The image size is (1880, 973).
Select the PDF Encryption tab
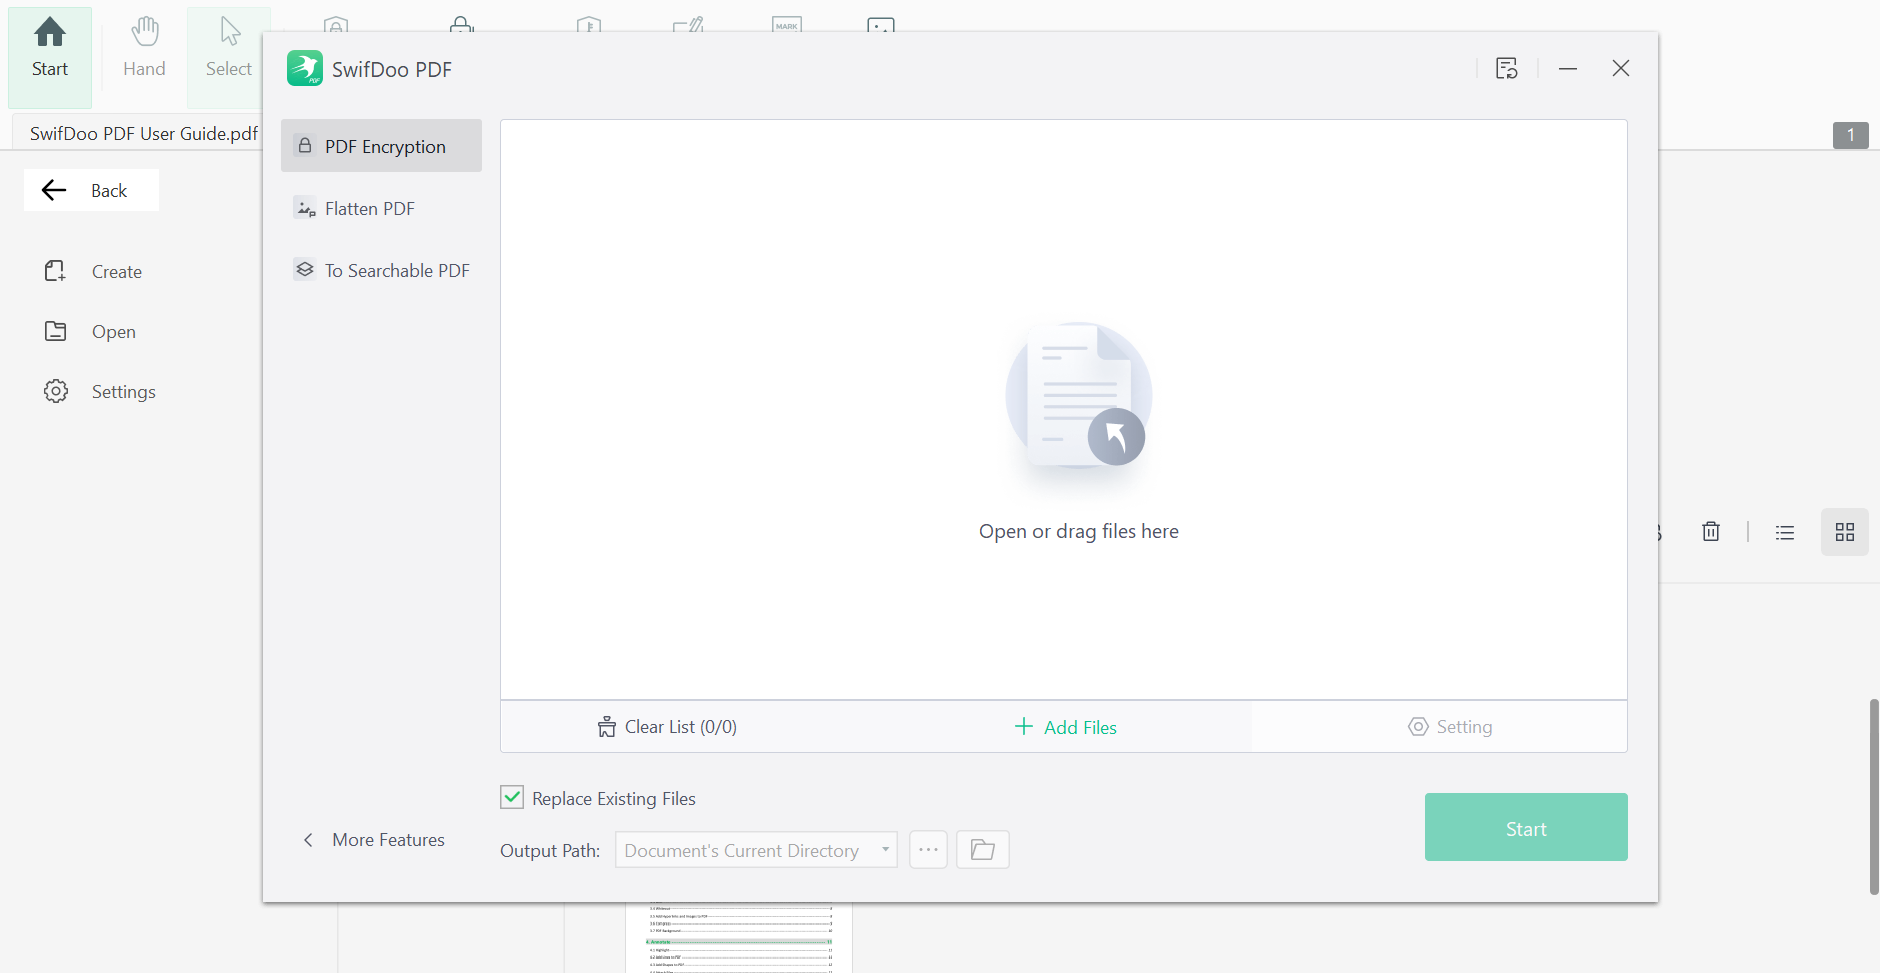(x=384, y=146)
